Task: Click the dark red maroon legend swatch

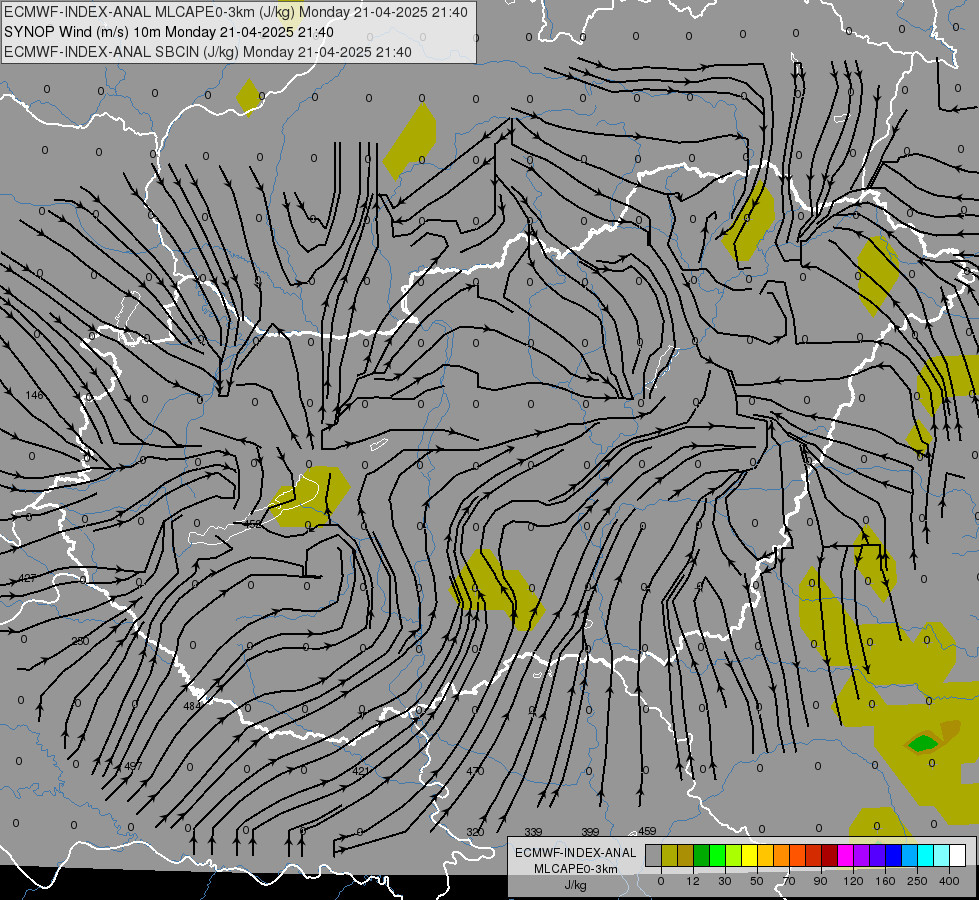Action: coord(830,856)
